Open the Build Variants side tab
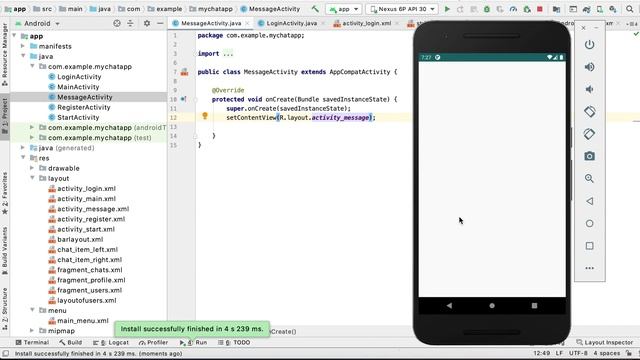 (x=4, y=250)
